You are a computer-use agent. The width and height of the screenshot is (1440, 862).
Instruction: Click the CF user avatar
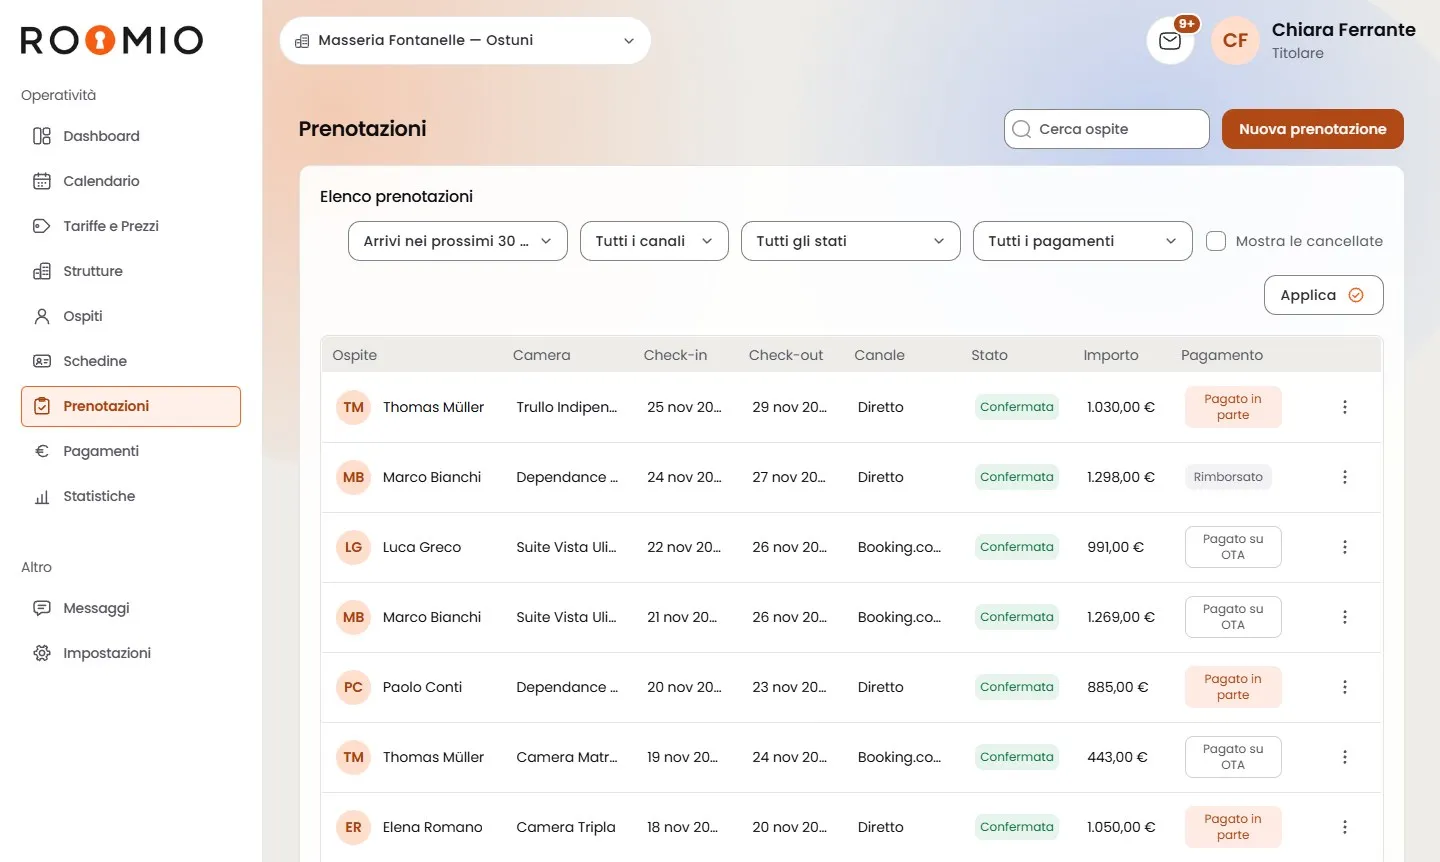[x=1235, y=41]
